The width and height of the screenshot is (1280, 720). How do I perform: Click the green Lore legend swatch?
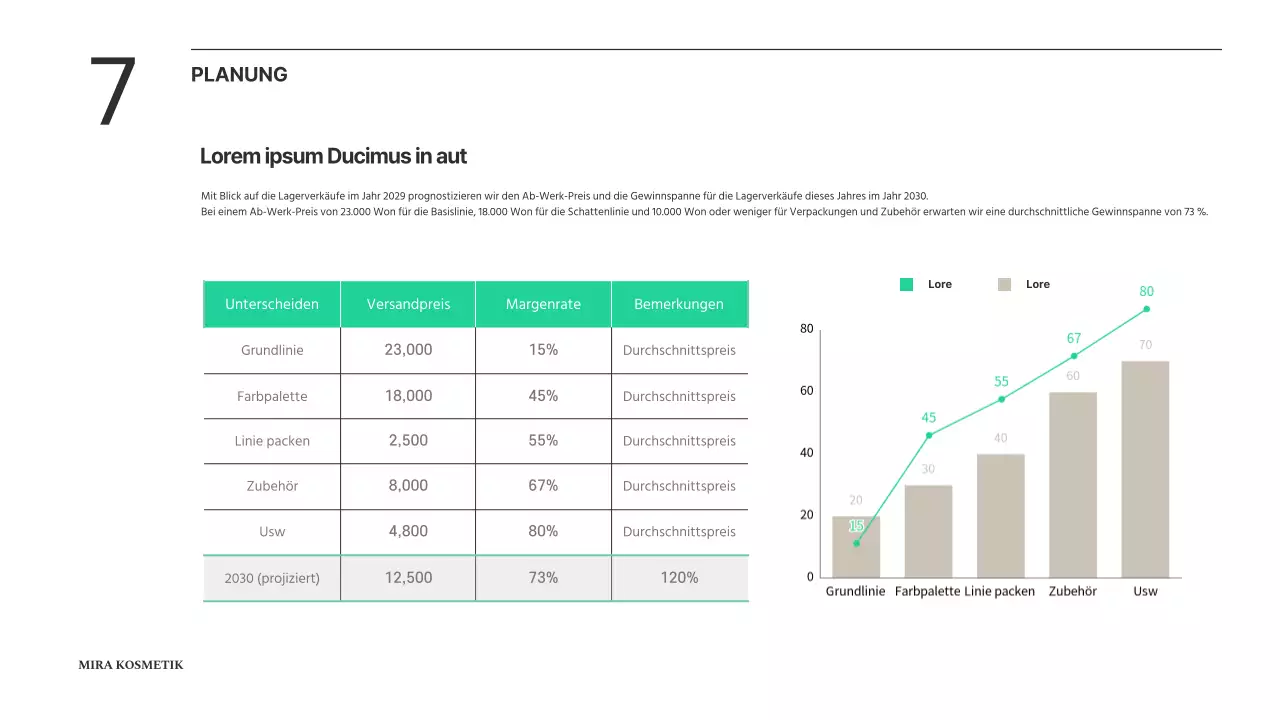906,285
